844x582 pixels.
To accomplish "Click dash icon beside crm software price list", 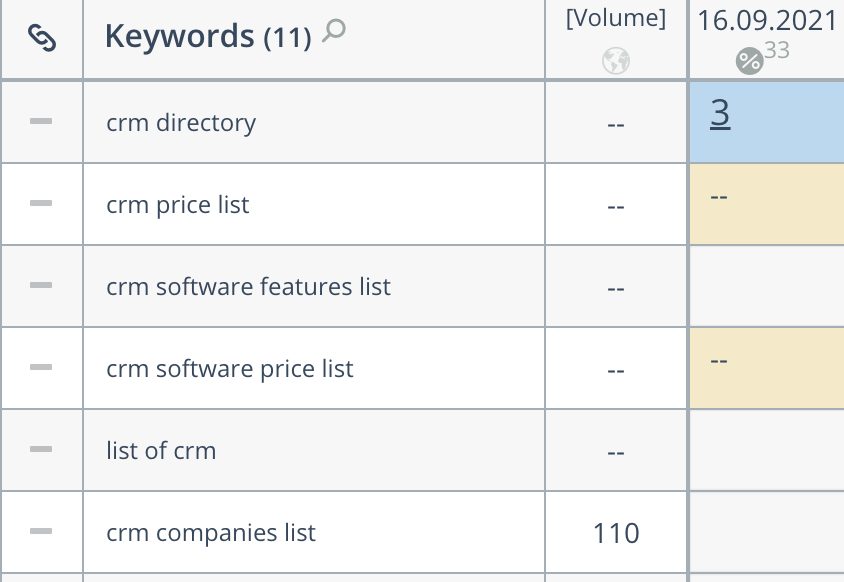I will click(41, 367).
